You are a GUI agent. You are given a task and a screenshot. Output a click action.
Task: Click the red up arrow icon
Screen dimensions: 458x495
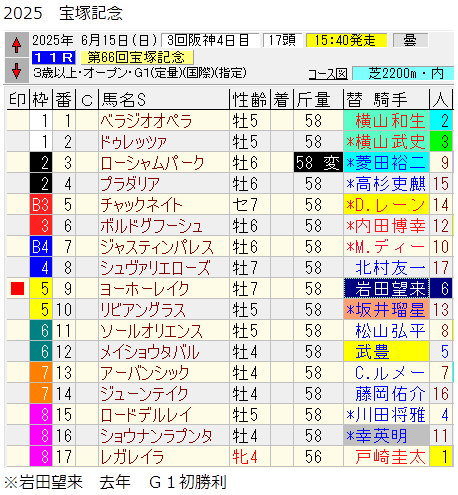click(x=16, y=45)
